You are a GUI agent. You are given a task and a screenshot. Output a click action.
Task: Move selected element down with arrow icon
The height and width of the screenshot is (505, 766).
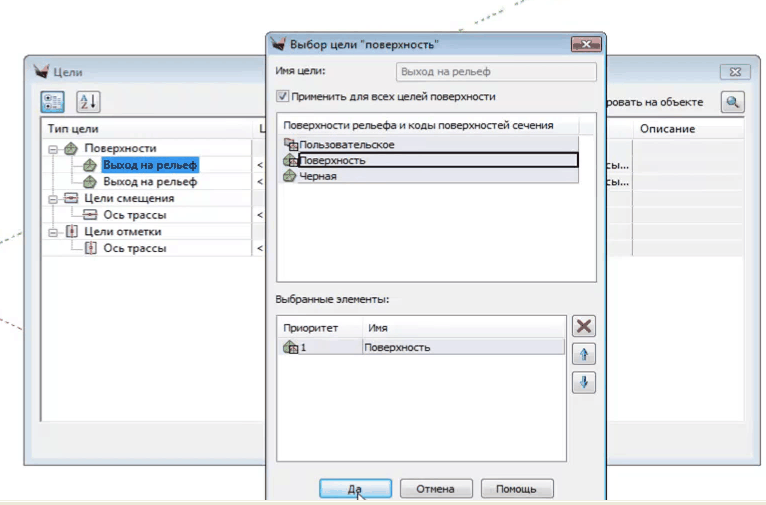[584, 382]
